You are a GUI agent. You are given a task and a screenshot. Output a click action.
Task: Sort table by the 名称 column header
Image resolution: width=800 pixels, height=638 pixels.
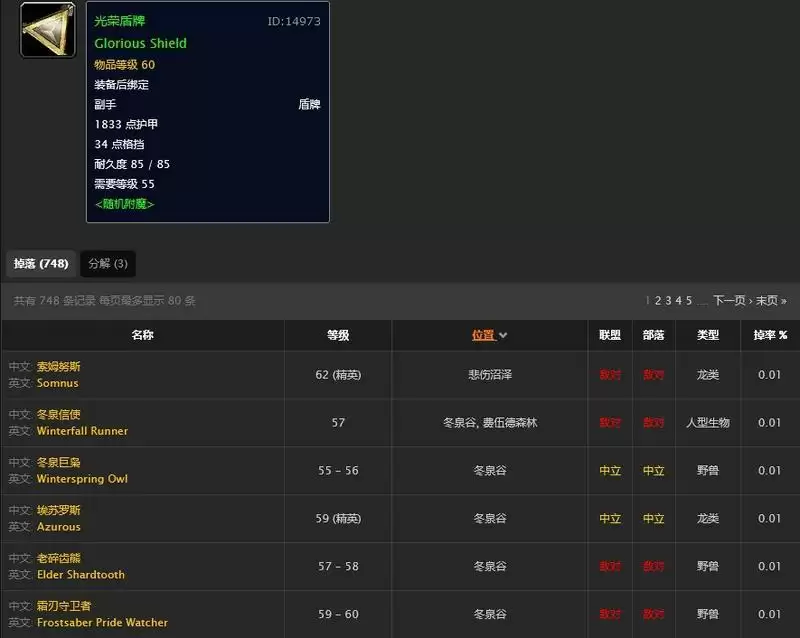[143, 335]
